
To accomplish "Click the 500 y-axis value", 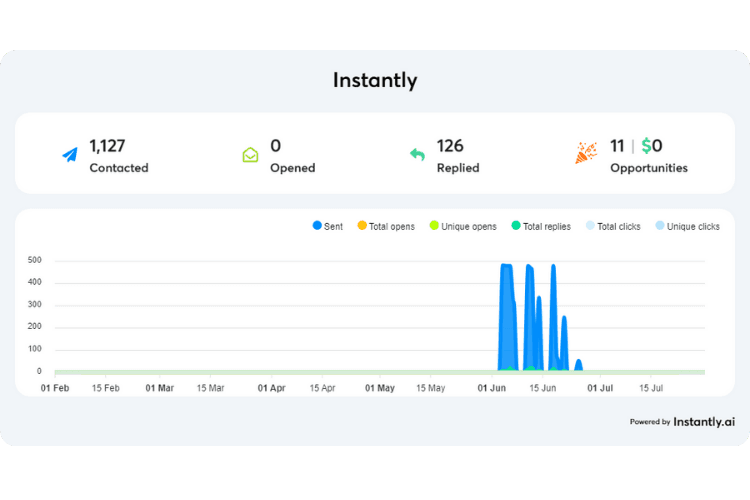I will coord(34,260).
